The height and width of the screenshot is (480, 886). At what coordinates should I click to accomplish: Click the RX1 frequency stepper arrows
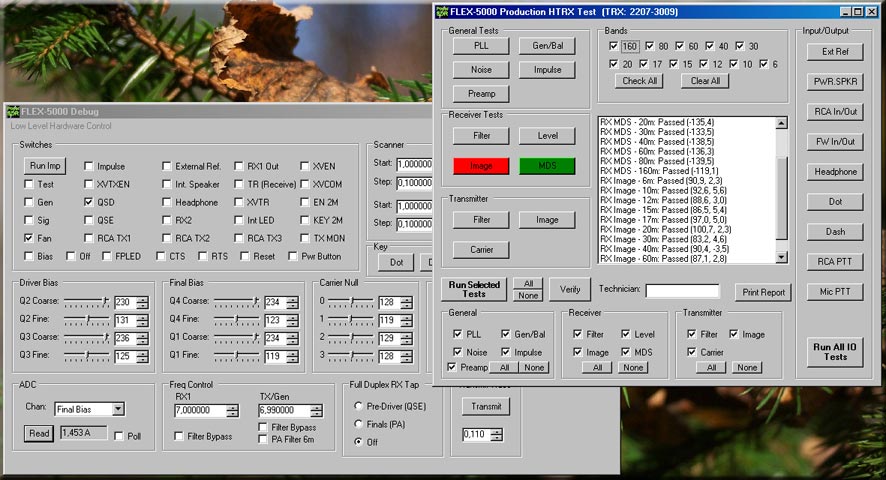232,410
